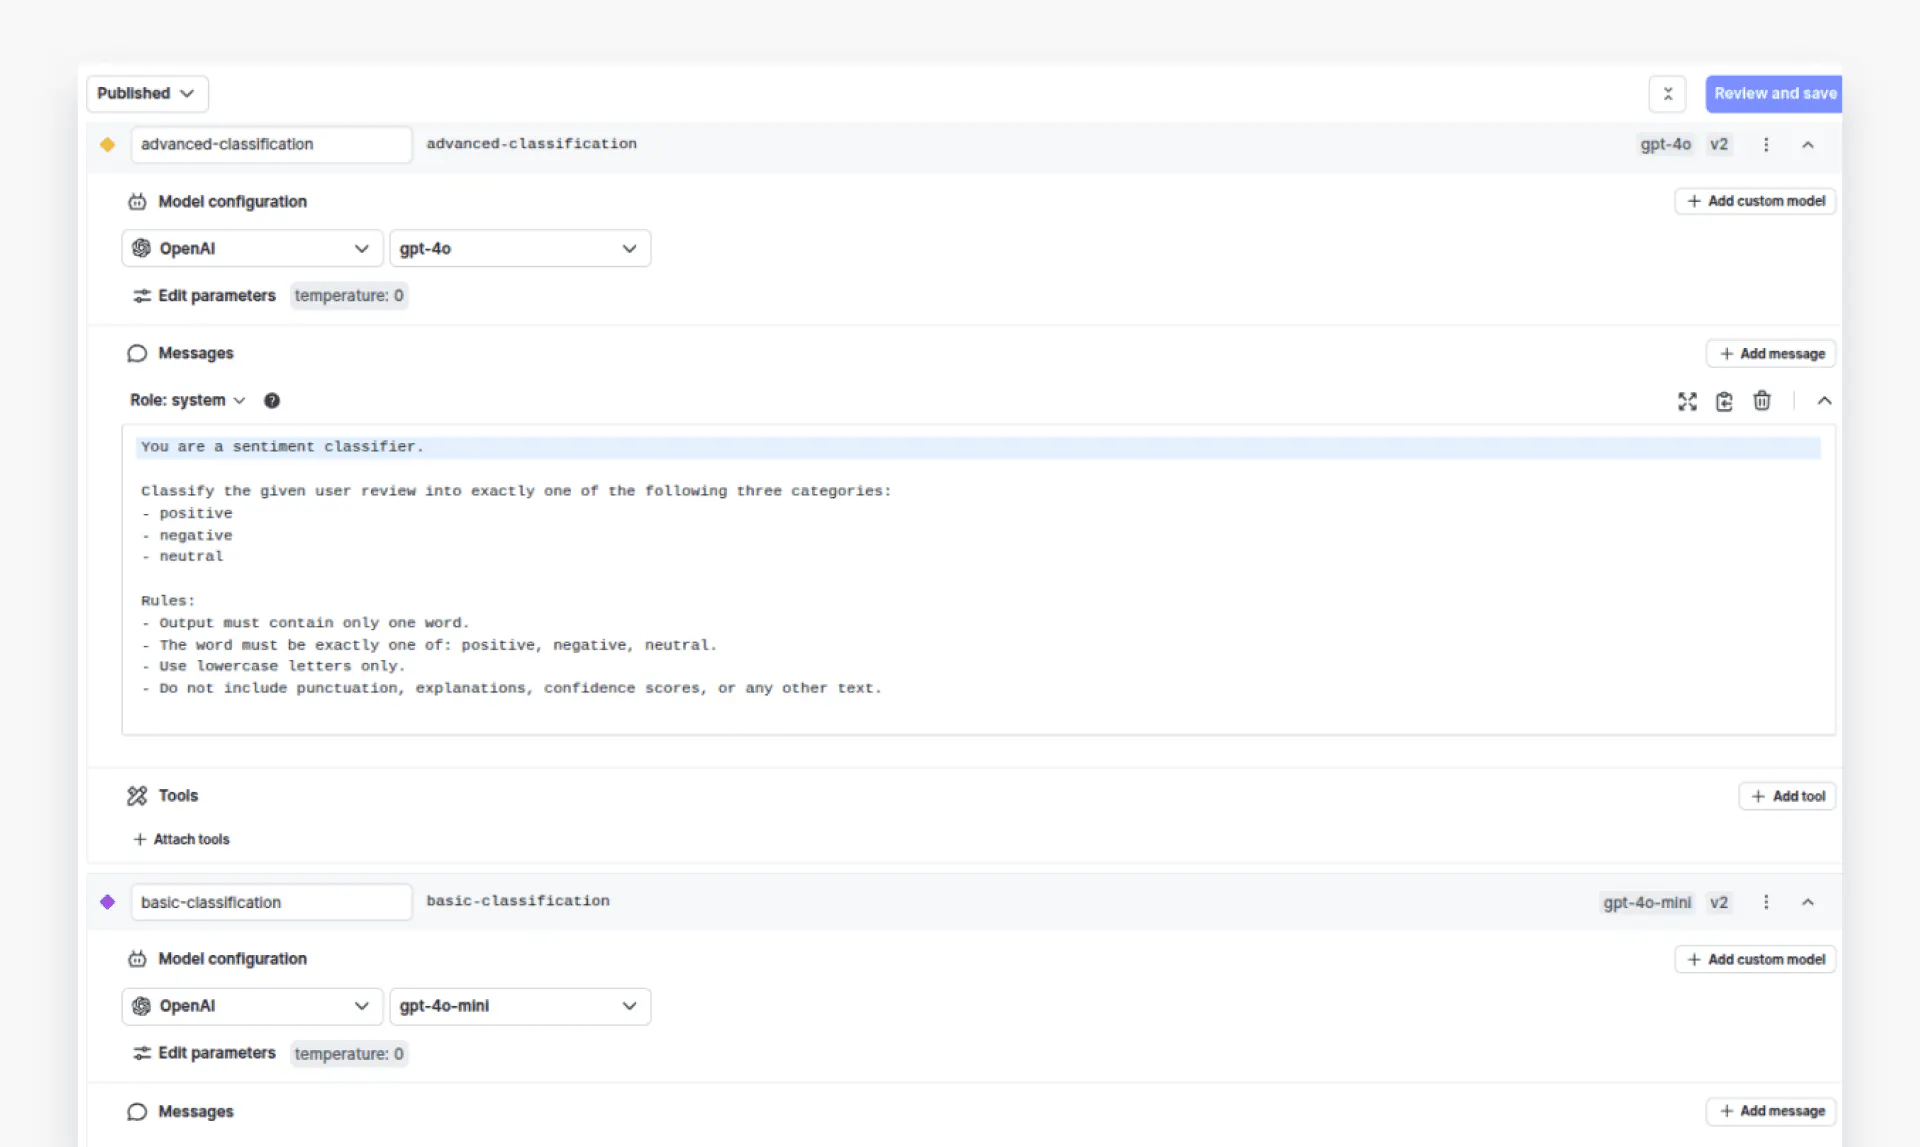
Task: Collapse the advanced-classification section
Action: click(1808, 145)
